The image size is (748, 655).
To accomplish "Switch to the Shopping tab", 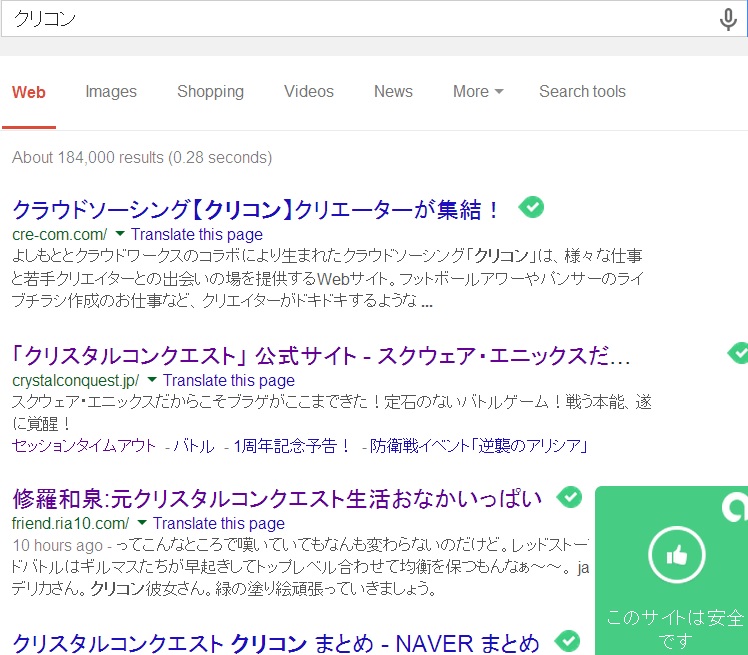I will tap(210, 92).
